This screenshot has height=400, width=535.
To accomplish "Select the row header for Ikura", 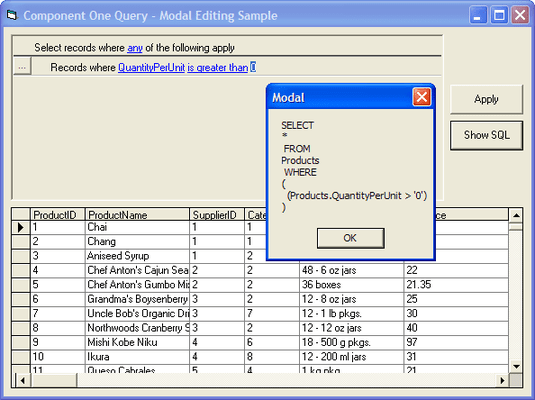I will click(x=21, y=357).
